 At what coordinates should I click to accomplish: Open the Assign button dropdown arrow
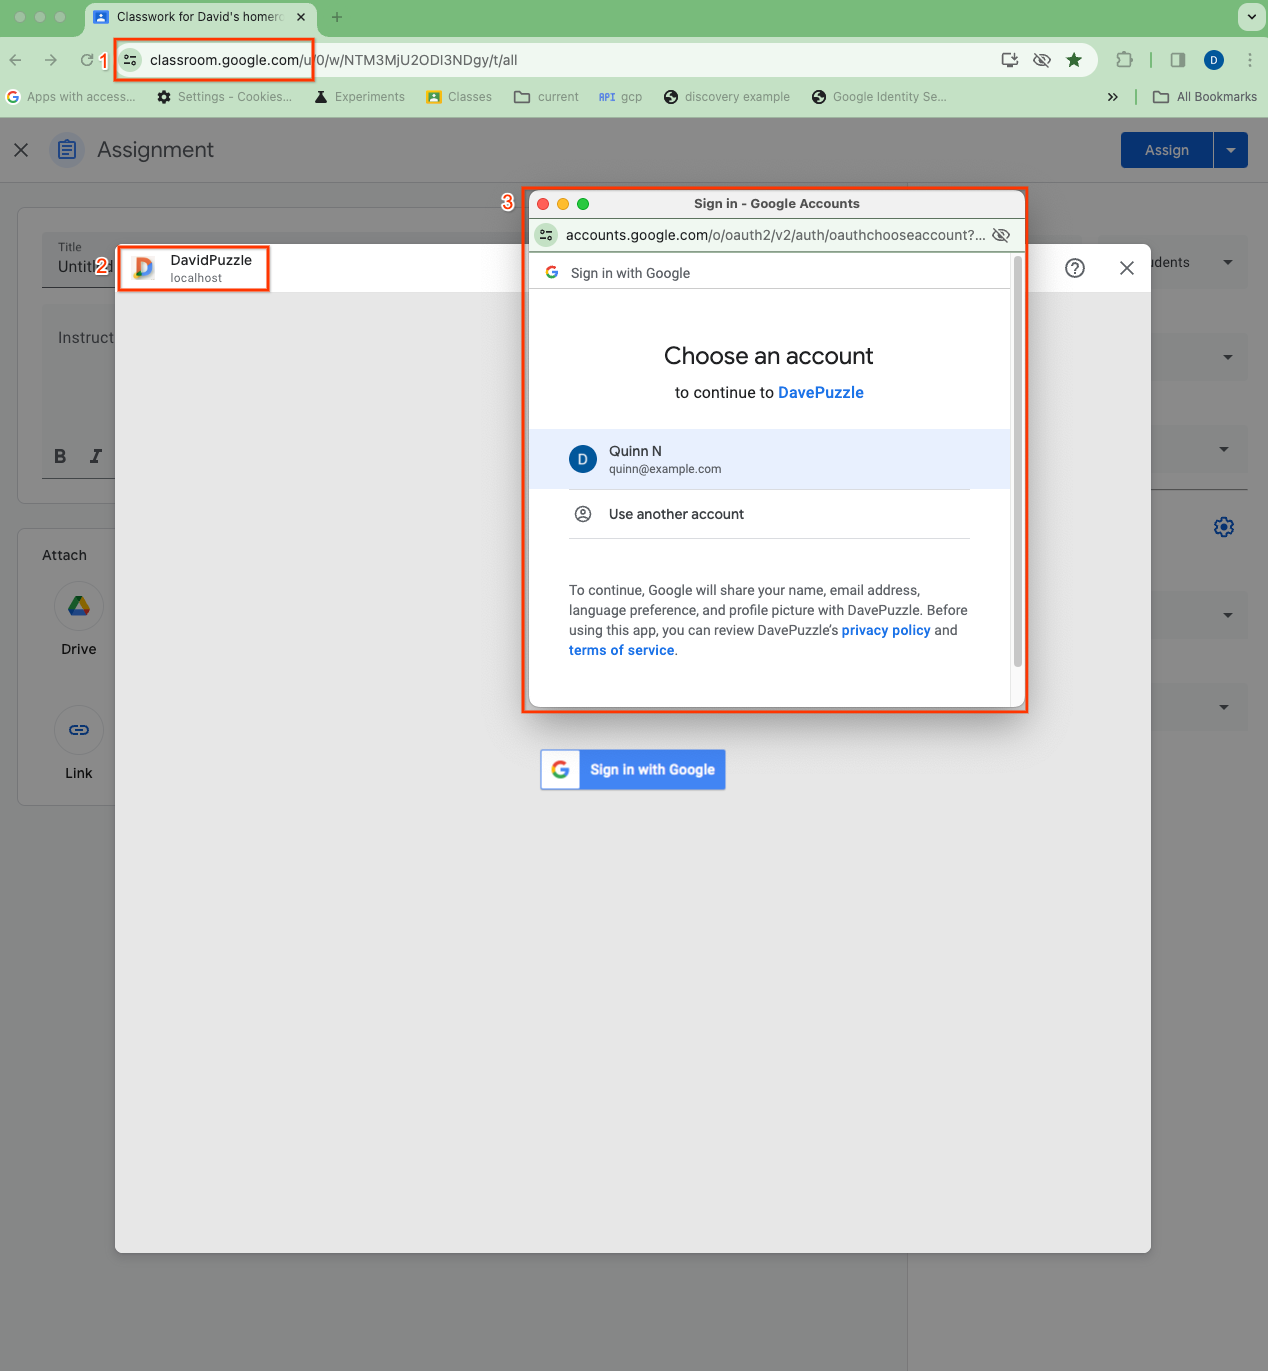(x=1230, y=149)
